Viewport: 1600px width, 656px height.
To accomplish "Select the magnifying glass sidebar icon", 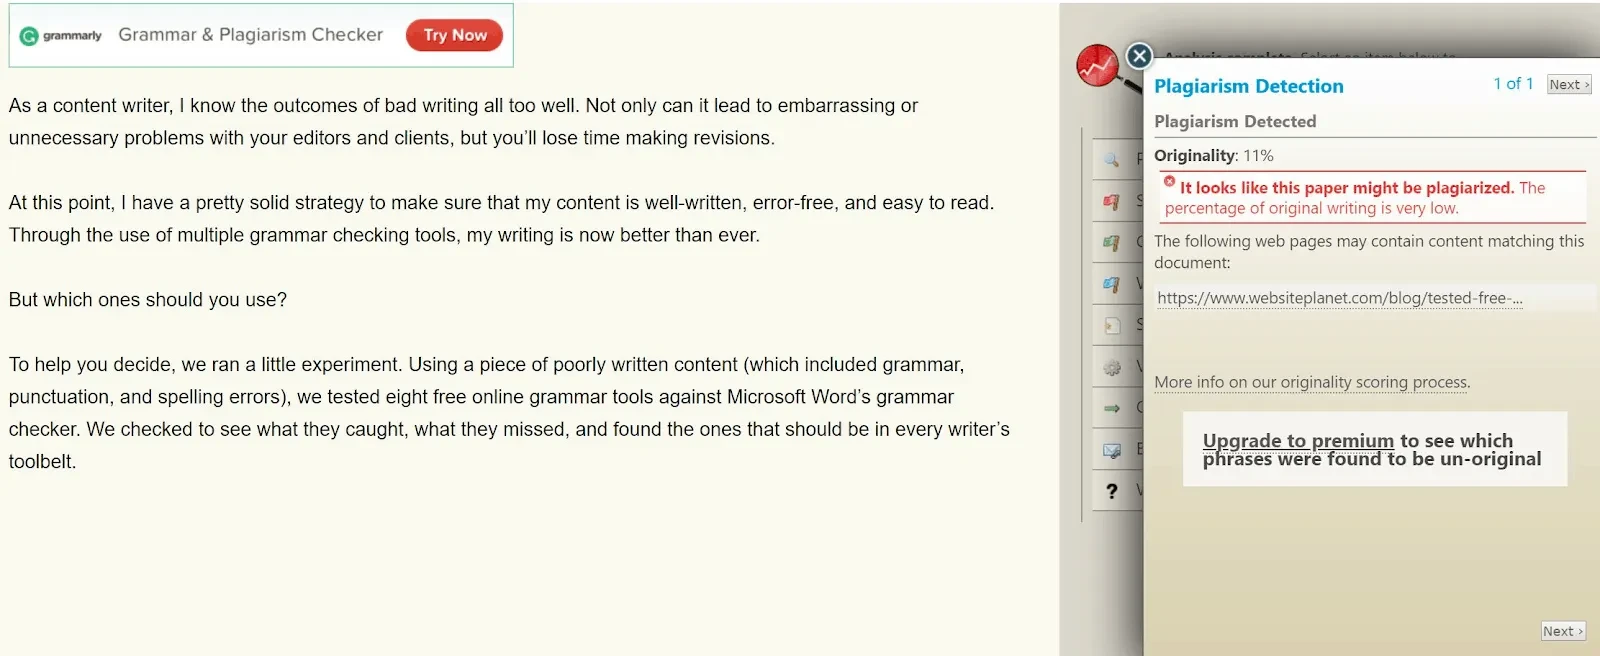I will [1111, 159].
